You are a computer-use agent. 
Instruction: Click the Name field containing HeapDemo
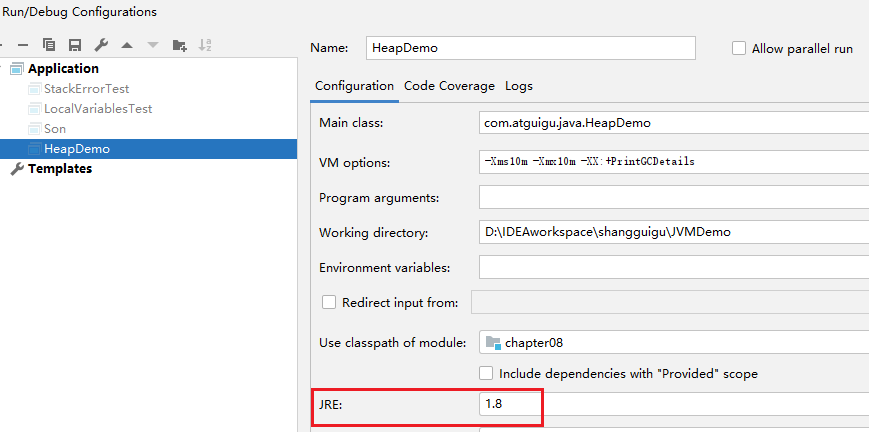pos(530,48)
